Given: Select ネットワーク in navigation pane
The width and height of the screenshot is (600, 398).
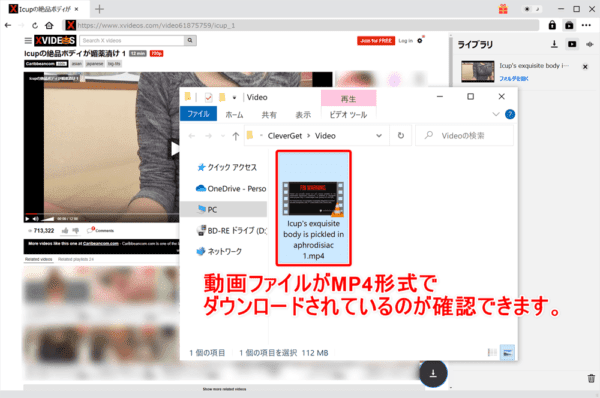Looking at the screenshot, I should [x=219, y=251].
